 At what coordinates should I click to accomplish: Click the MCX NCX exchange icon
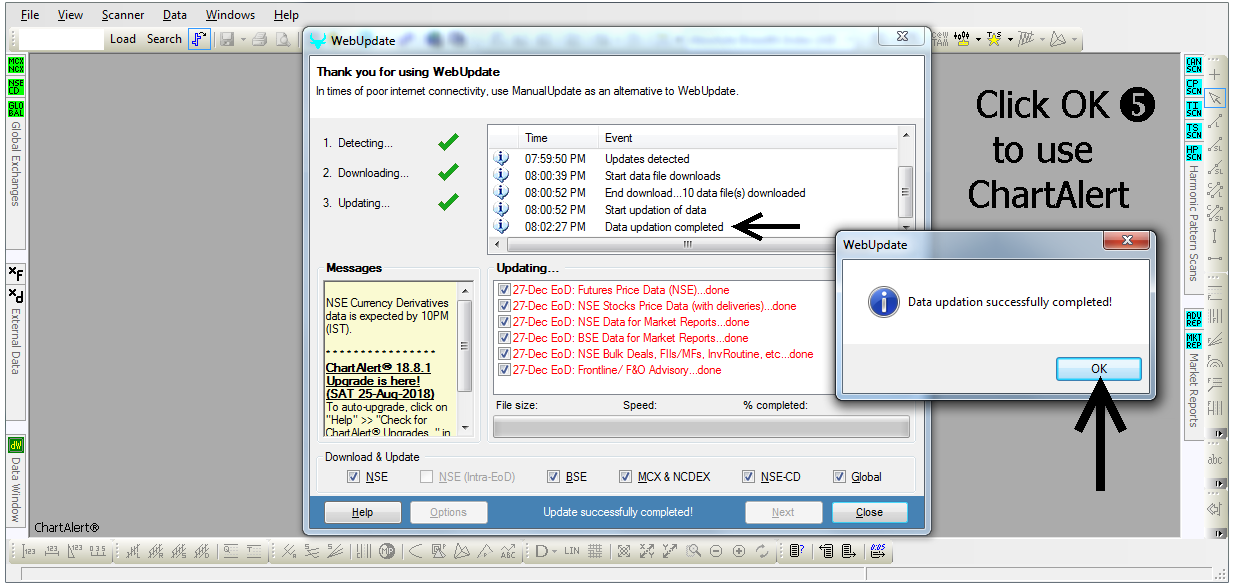[16, 65]
